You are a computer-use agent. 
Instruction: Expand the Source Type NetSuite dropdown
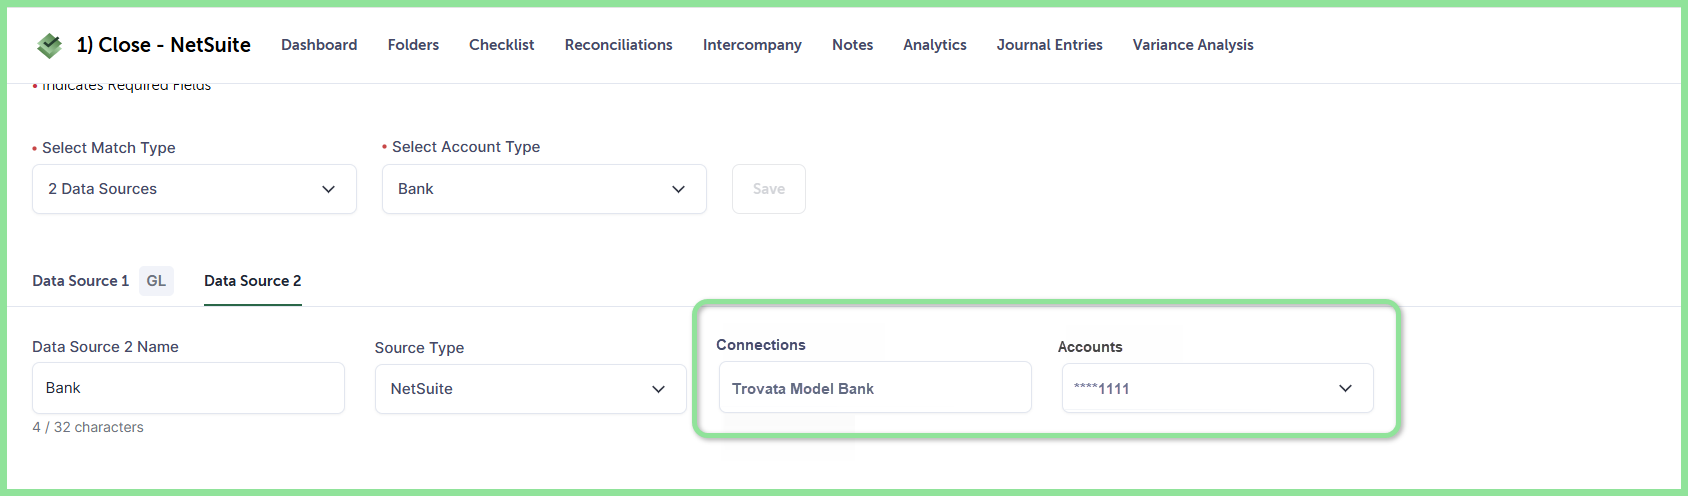point(530,389)
